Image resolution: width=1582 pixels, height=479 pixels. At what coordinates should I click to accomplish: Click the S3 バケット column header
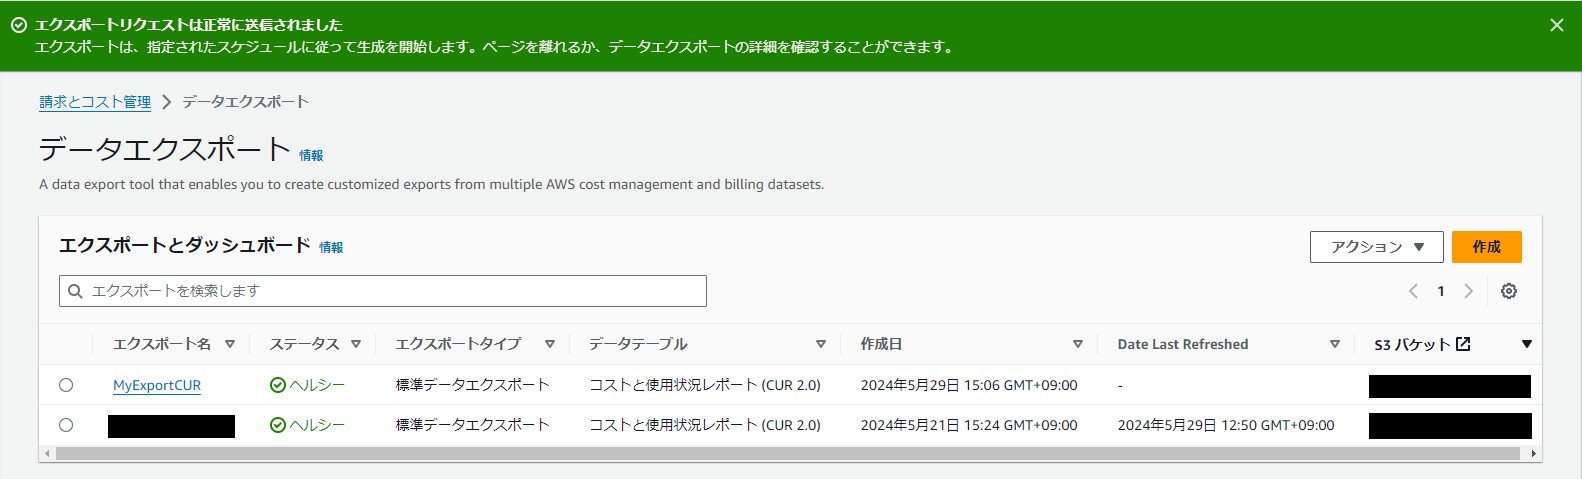tap(1412, 344)
